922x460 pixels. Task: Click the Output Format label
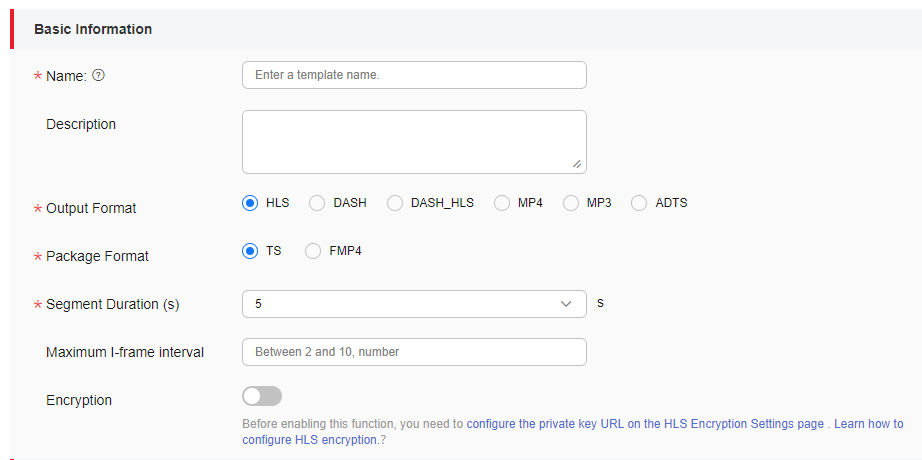(x=91, y=208)
